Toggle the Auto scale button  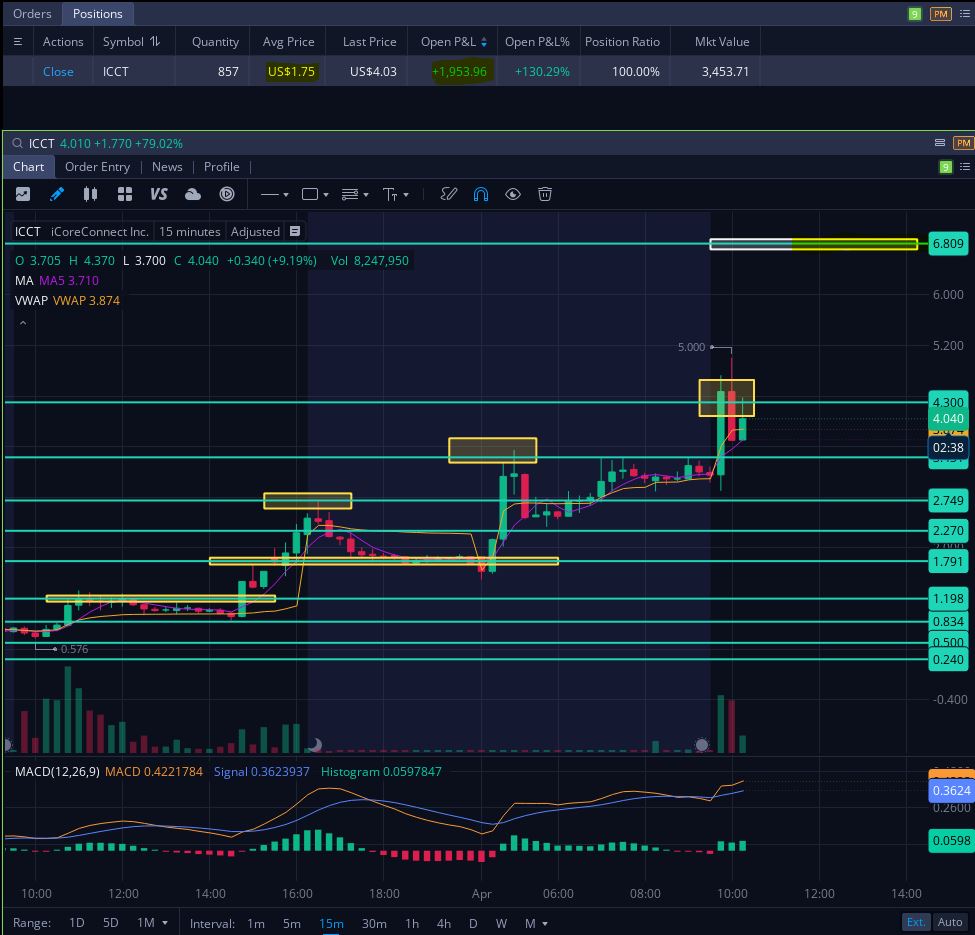coord(950,922)
